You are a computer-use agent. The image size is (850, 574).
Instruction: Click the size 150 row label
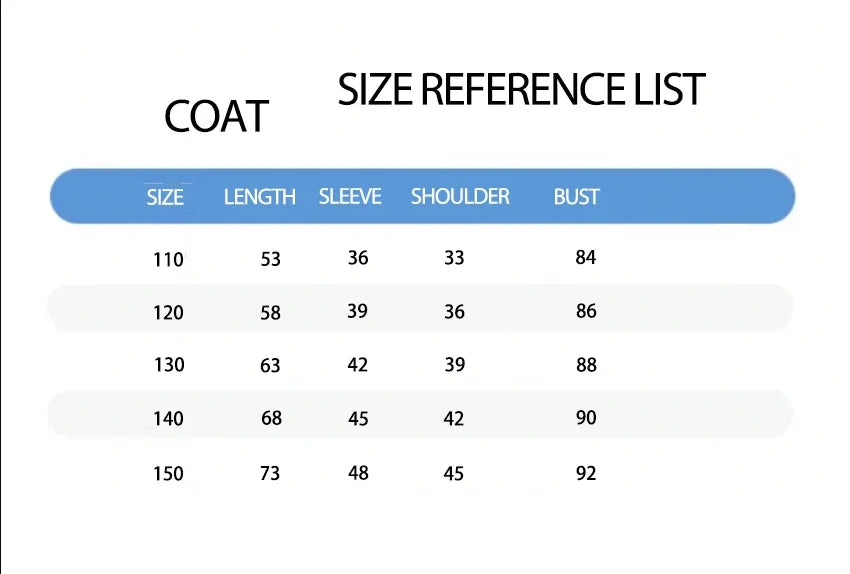pos(168,473)
